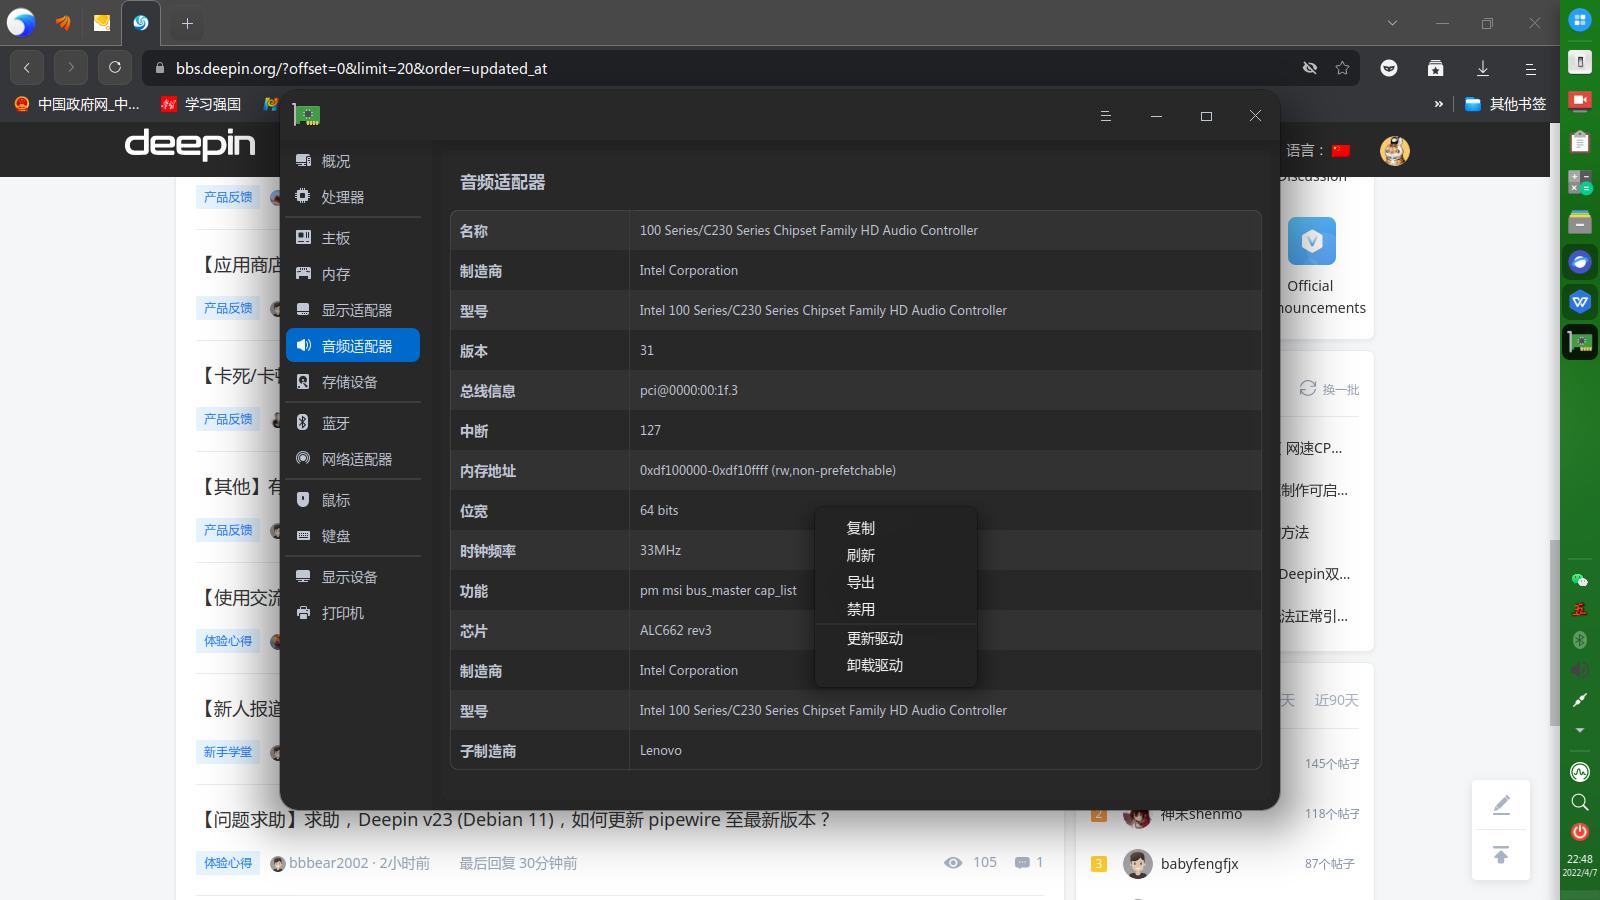This screenshot has height=900, width=1600.
Task: Open the WPS icon in the dock
Action: pos(1580,301)
